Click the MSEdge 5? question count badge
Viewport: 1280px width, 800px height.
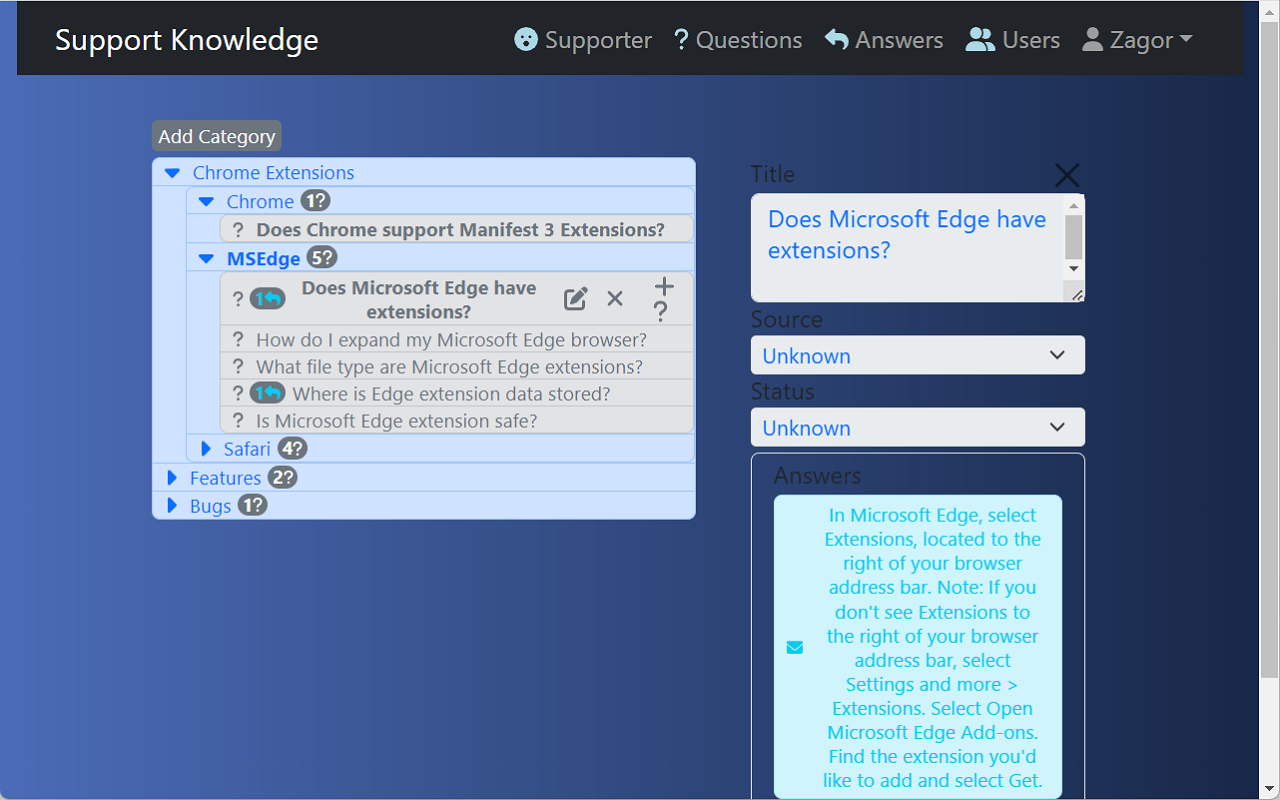[322, 258]
